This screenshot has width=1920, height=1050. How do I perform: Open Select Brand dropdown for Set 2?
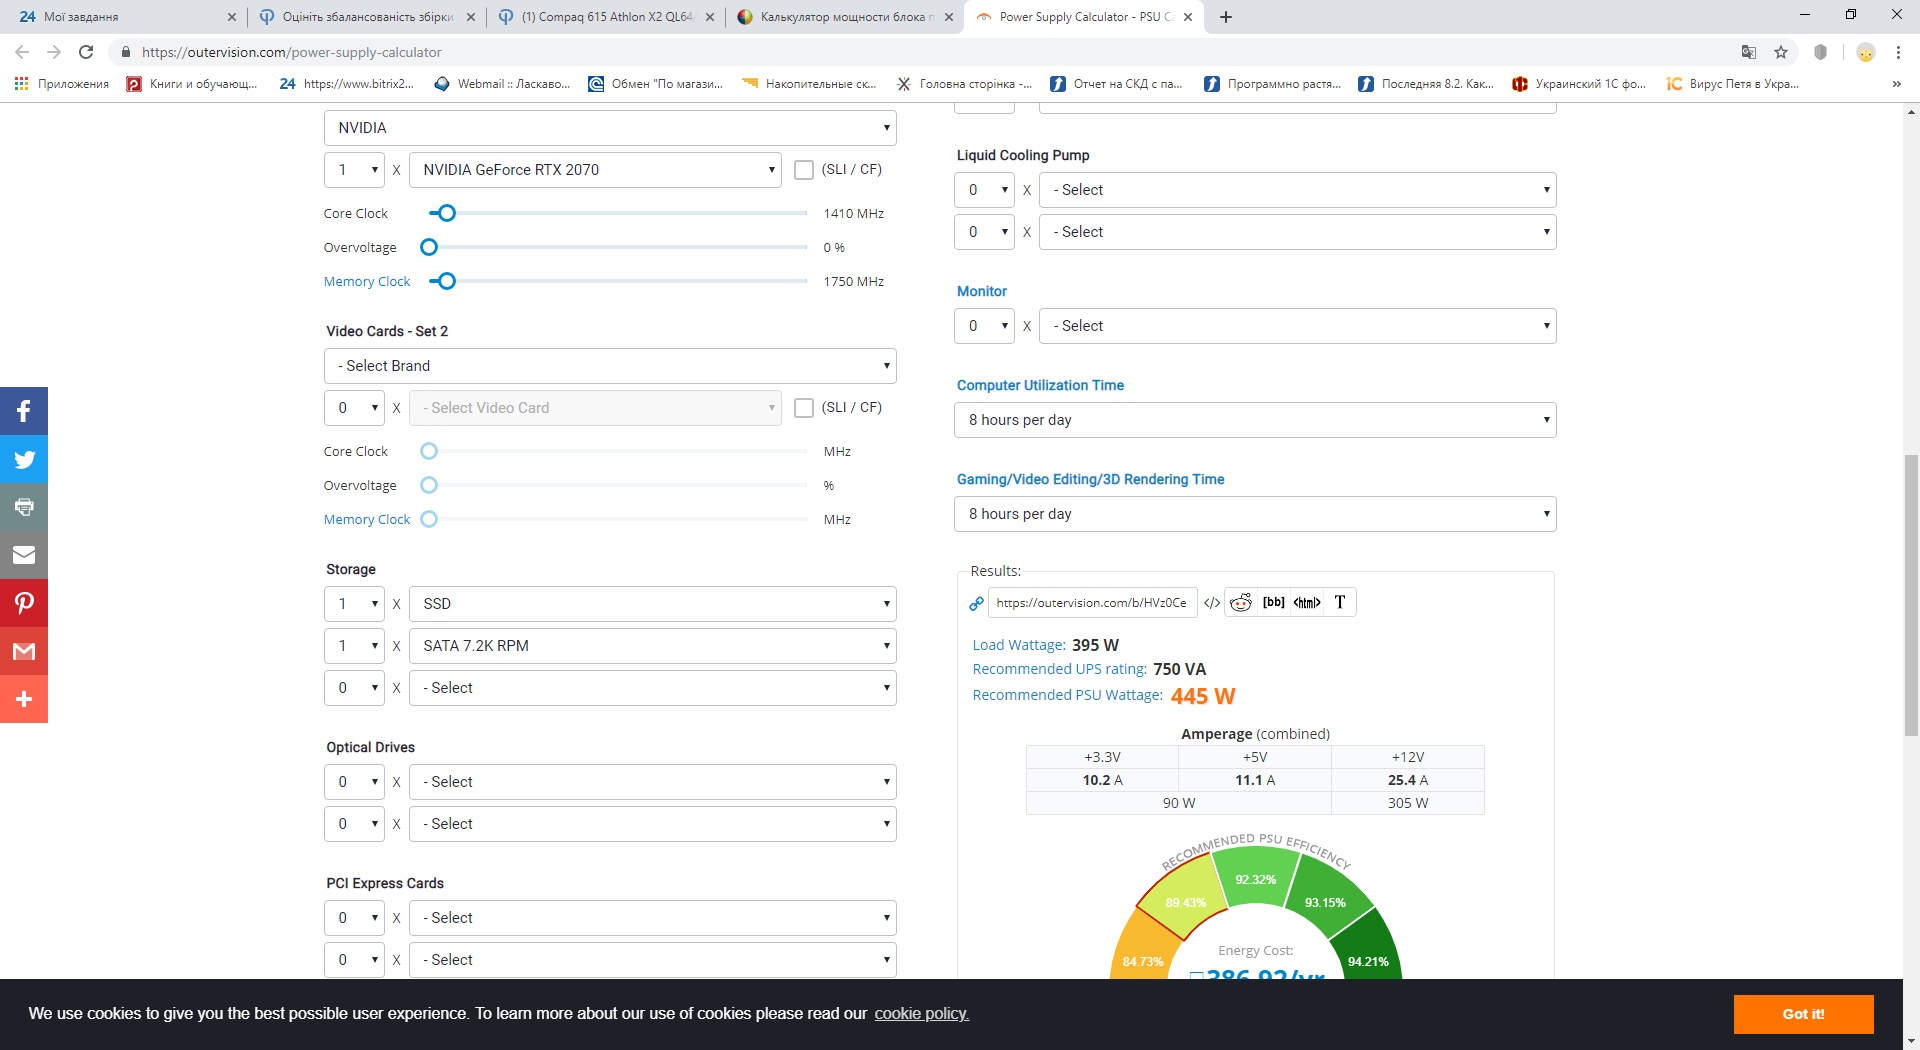click(x=610, y=366)
